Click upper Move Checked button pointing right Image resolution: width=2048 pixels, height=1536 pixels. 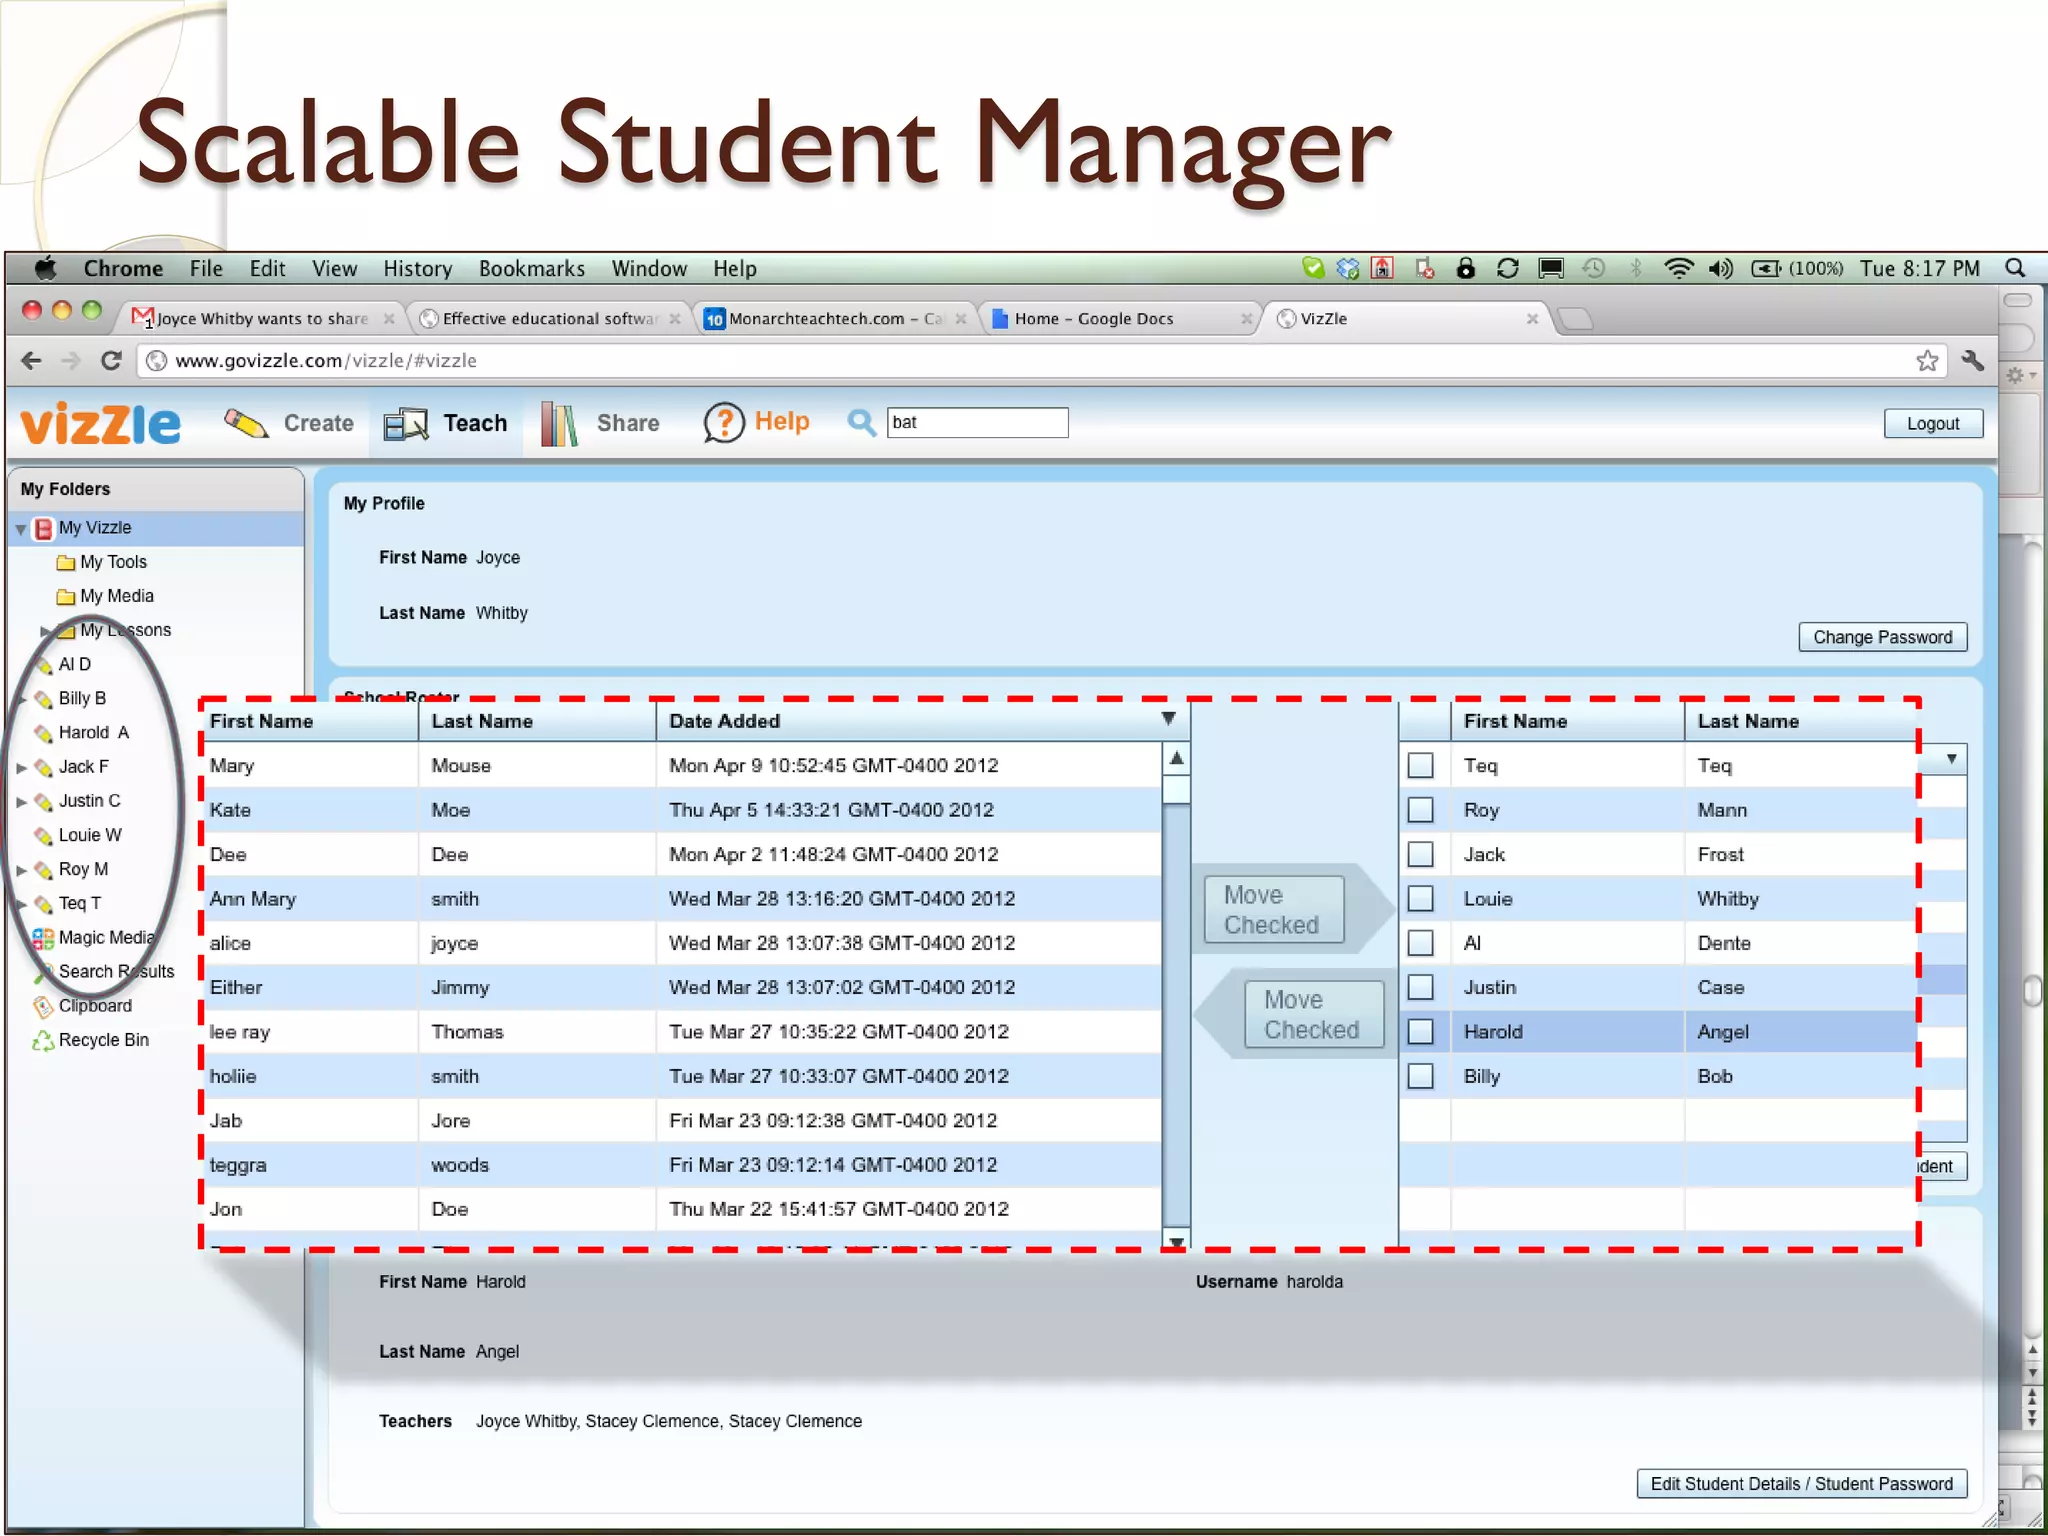tap(1272, 910)
